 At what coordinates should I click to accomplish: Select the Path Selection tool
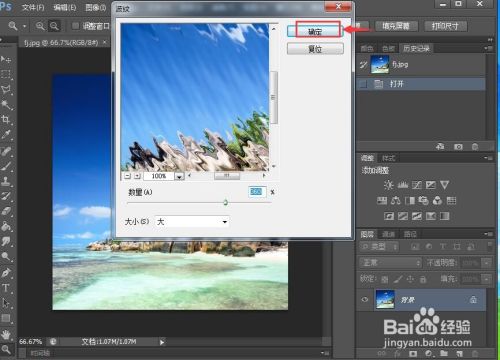point(6,303)
